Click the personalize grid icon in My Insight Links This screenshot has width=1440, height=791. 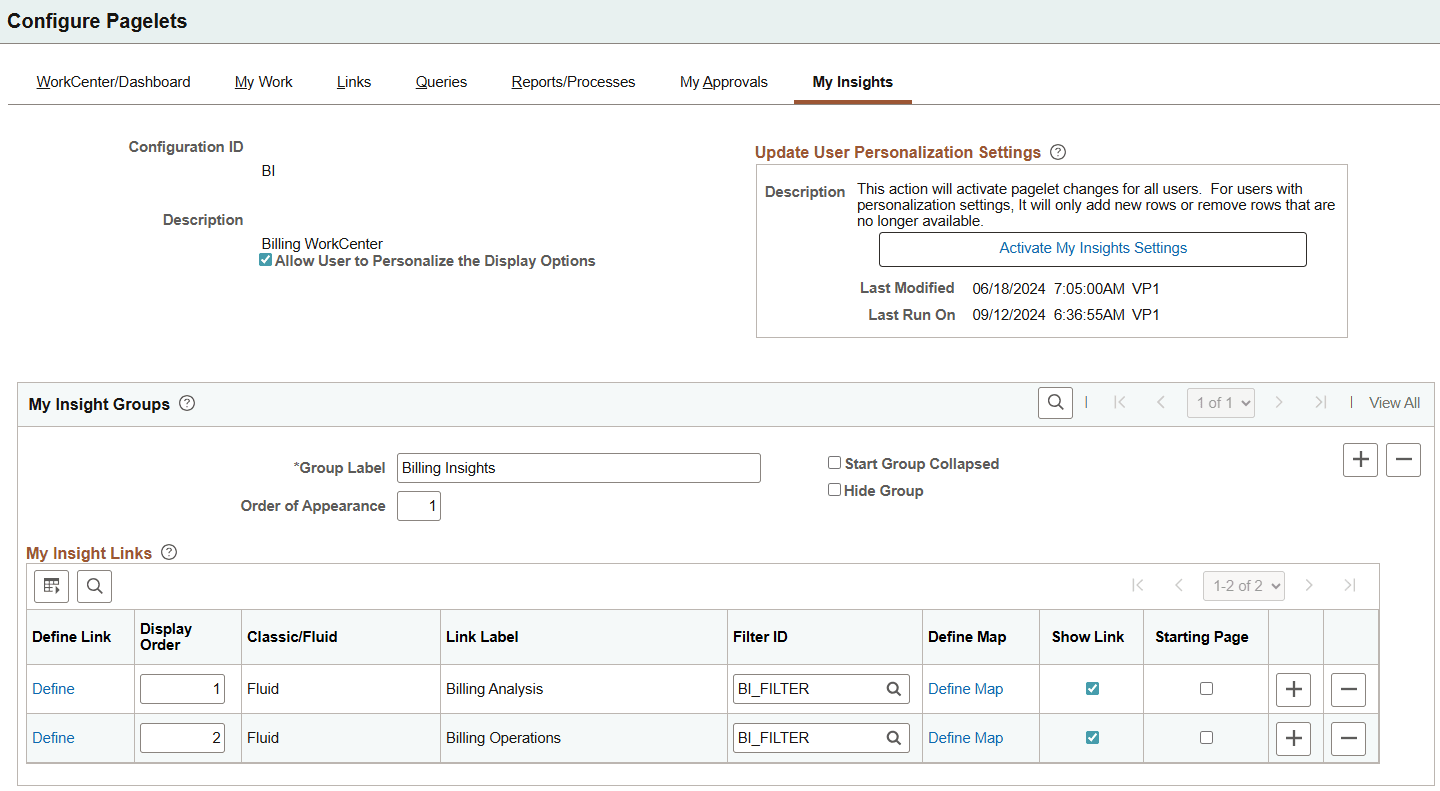[x=51, y=586]
